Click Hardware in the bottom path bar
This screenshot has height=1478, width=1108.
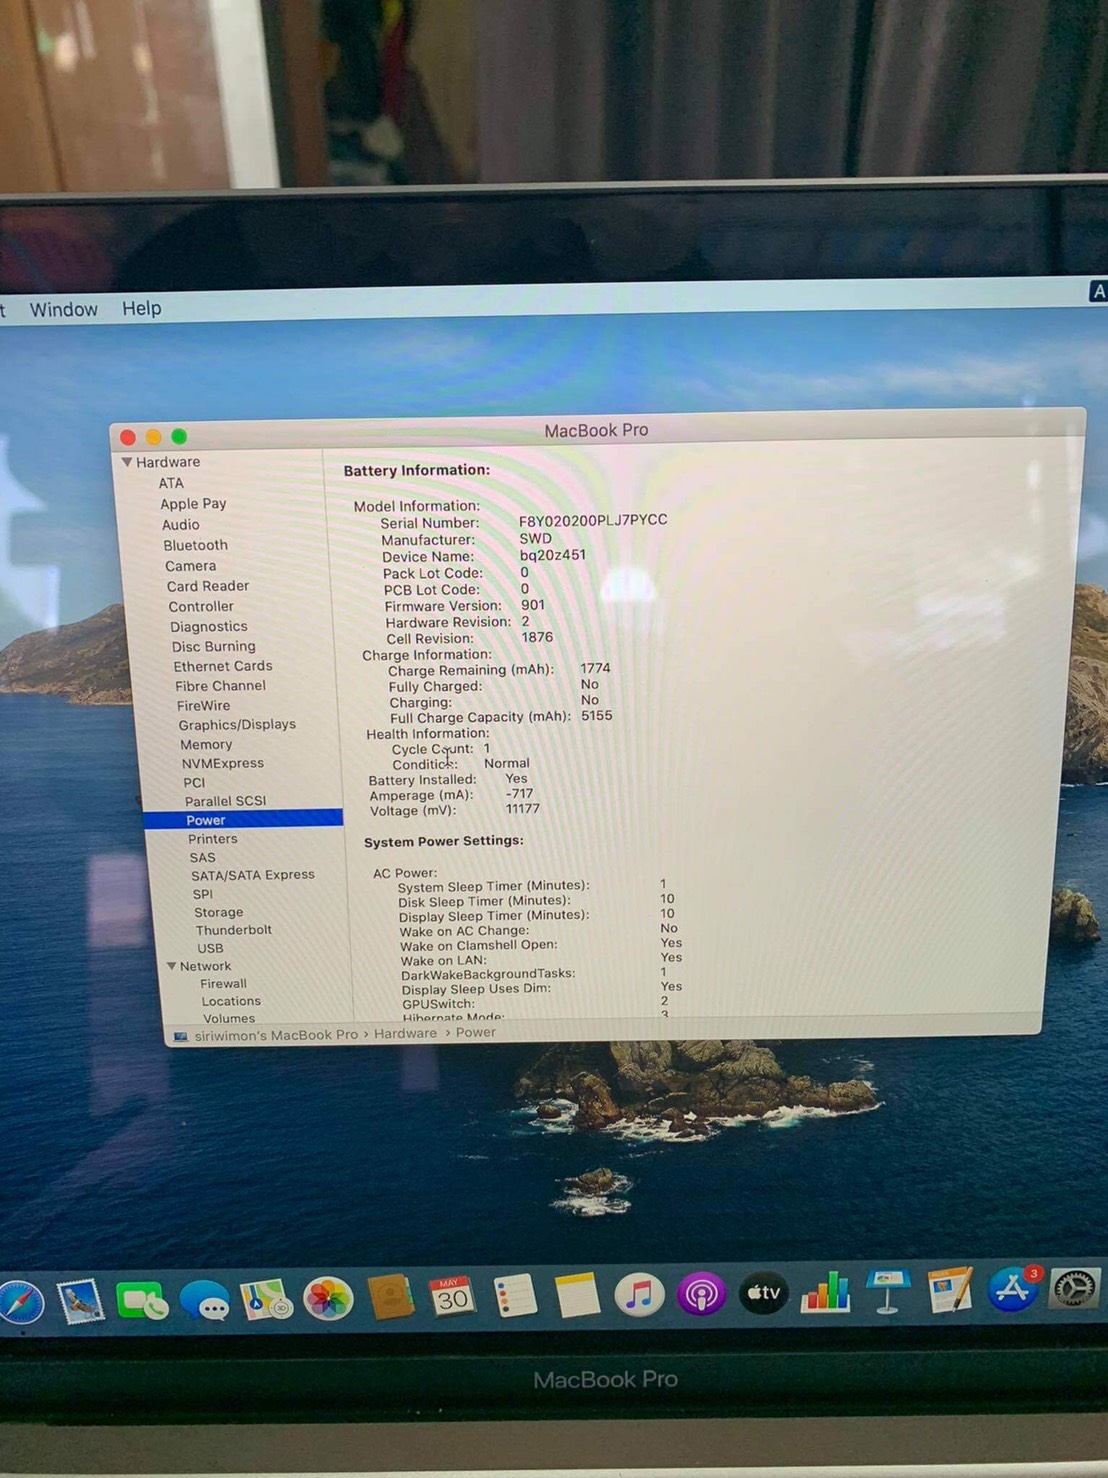(405, 1033)
